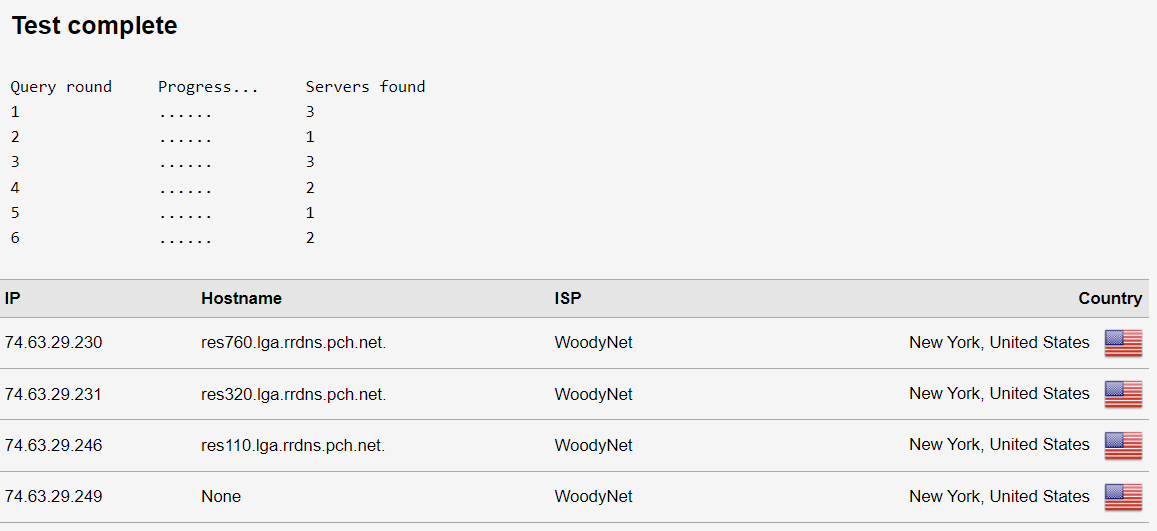Click WoodyNet ISP in first row
The width and height of the screenshot is (1157, 531).
(593, 343)
